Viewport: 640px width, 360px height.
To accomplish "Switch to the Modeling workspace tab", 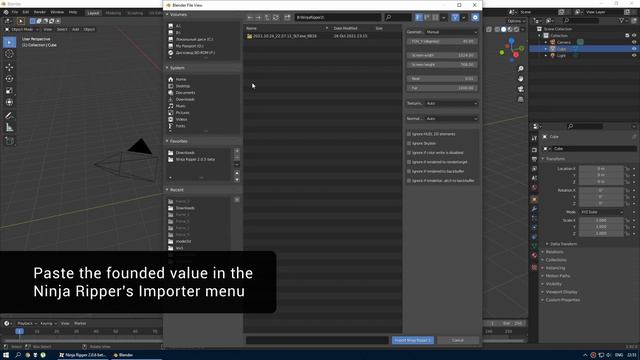I will [113, 13].
